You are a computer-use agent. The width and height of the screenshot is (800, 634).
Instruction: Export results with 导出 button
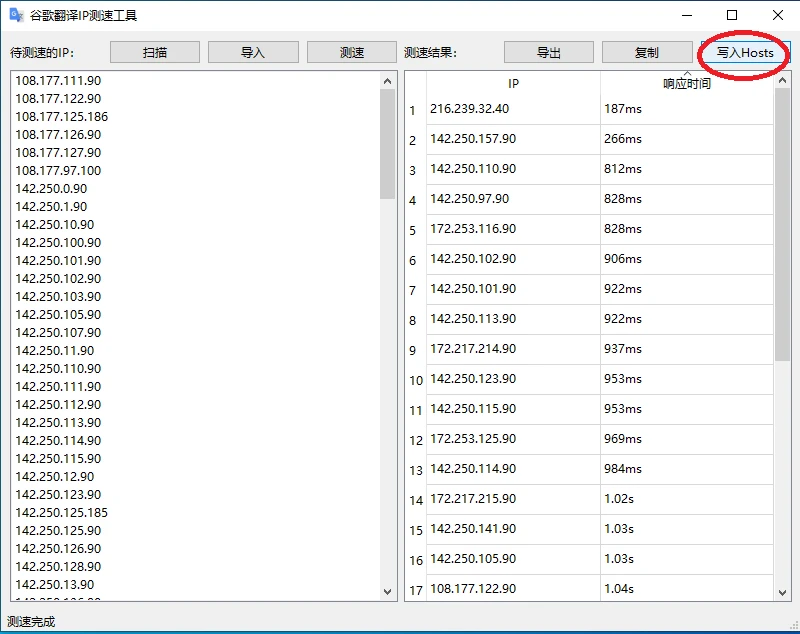click(x=548, y=53)
